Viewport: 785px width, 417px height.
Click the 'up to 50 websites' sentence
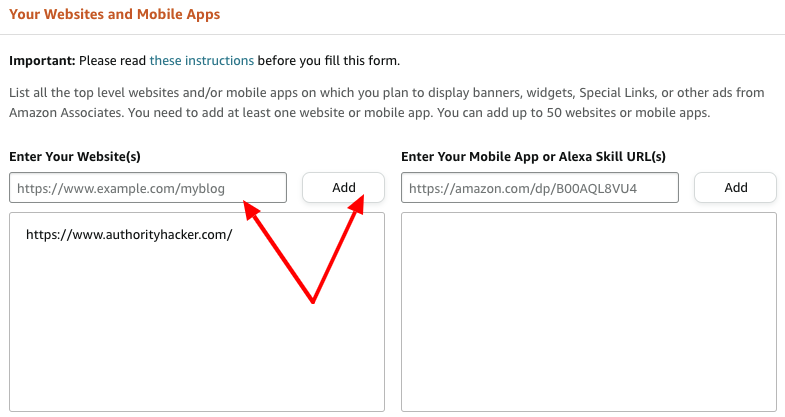coord(590,113)
